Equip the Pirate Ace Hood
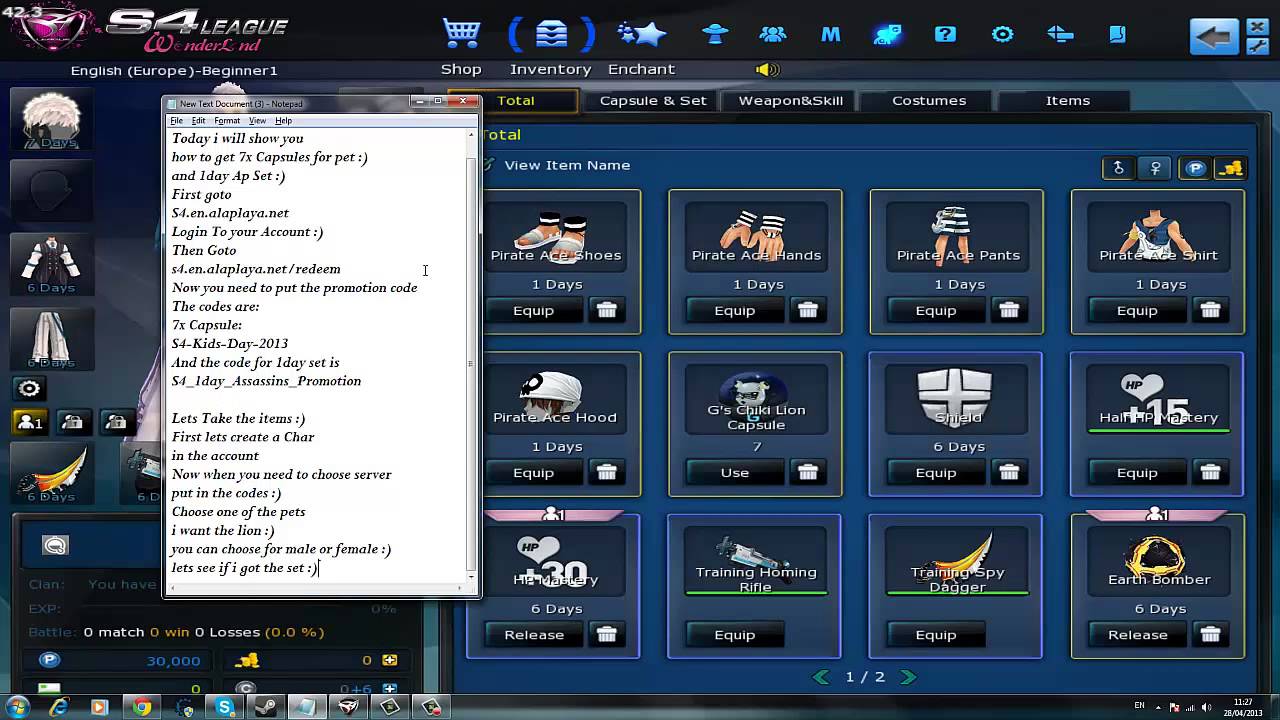This screenshot has height=720, width=1280. [533, 472]
